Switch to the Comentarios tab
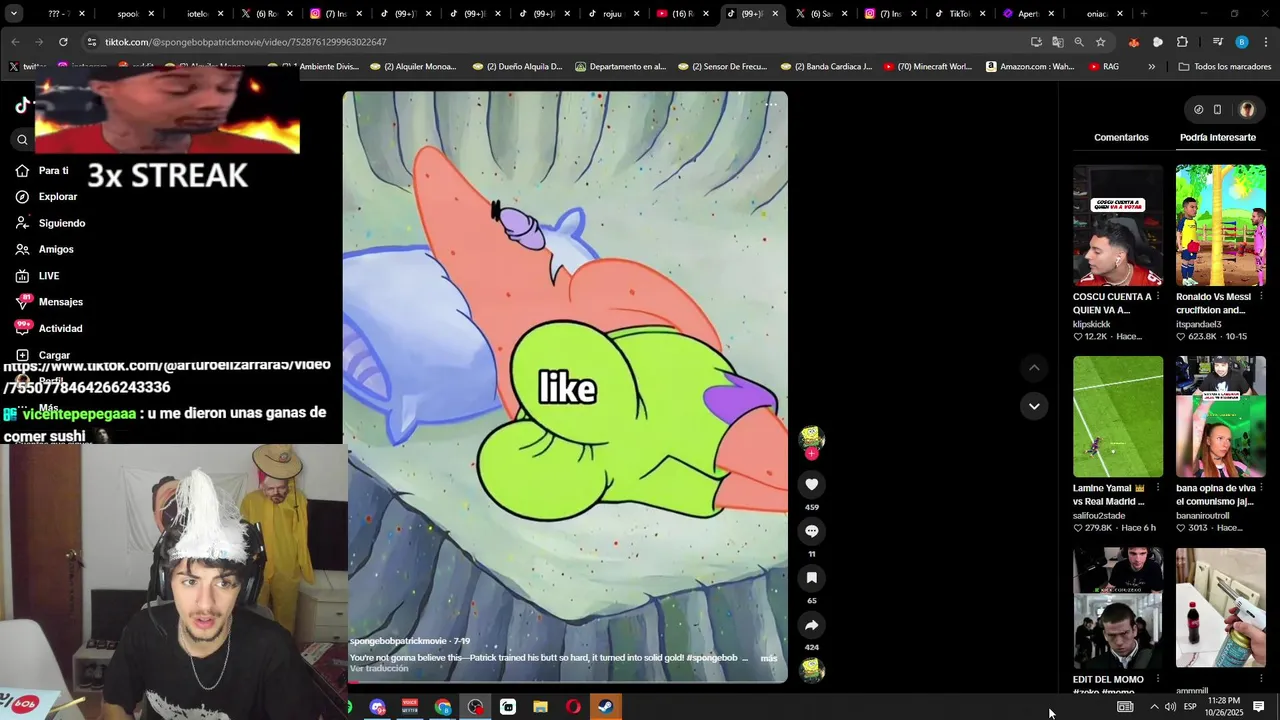The image size is (1280, 720). [x=1121, y=137]
